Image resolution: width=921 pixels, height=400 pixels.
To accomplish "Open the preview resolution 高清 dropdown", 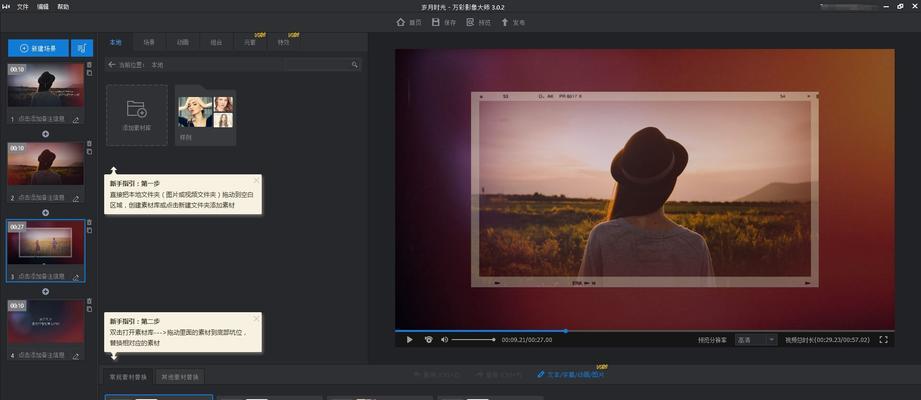I will 756,340.
